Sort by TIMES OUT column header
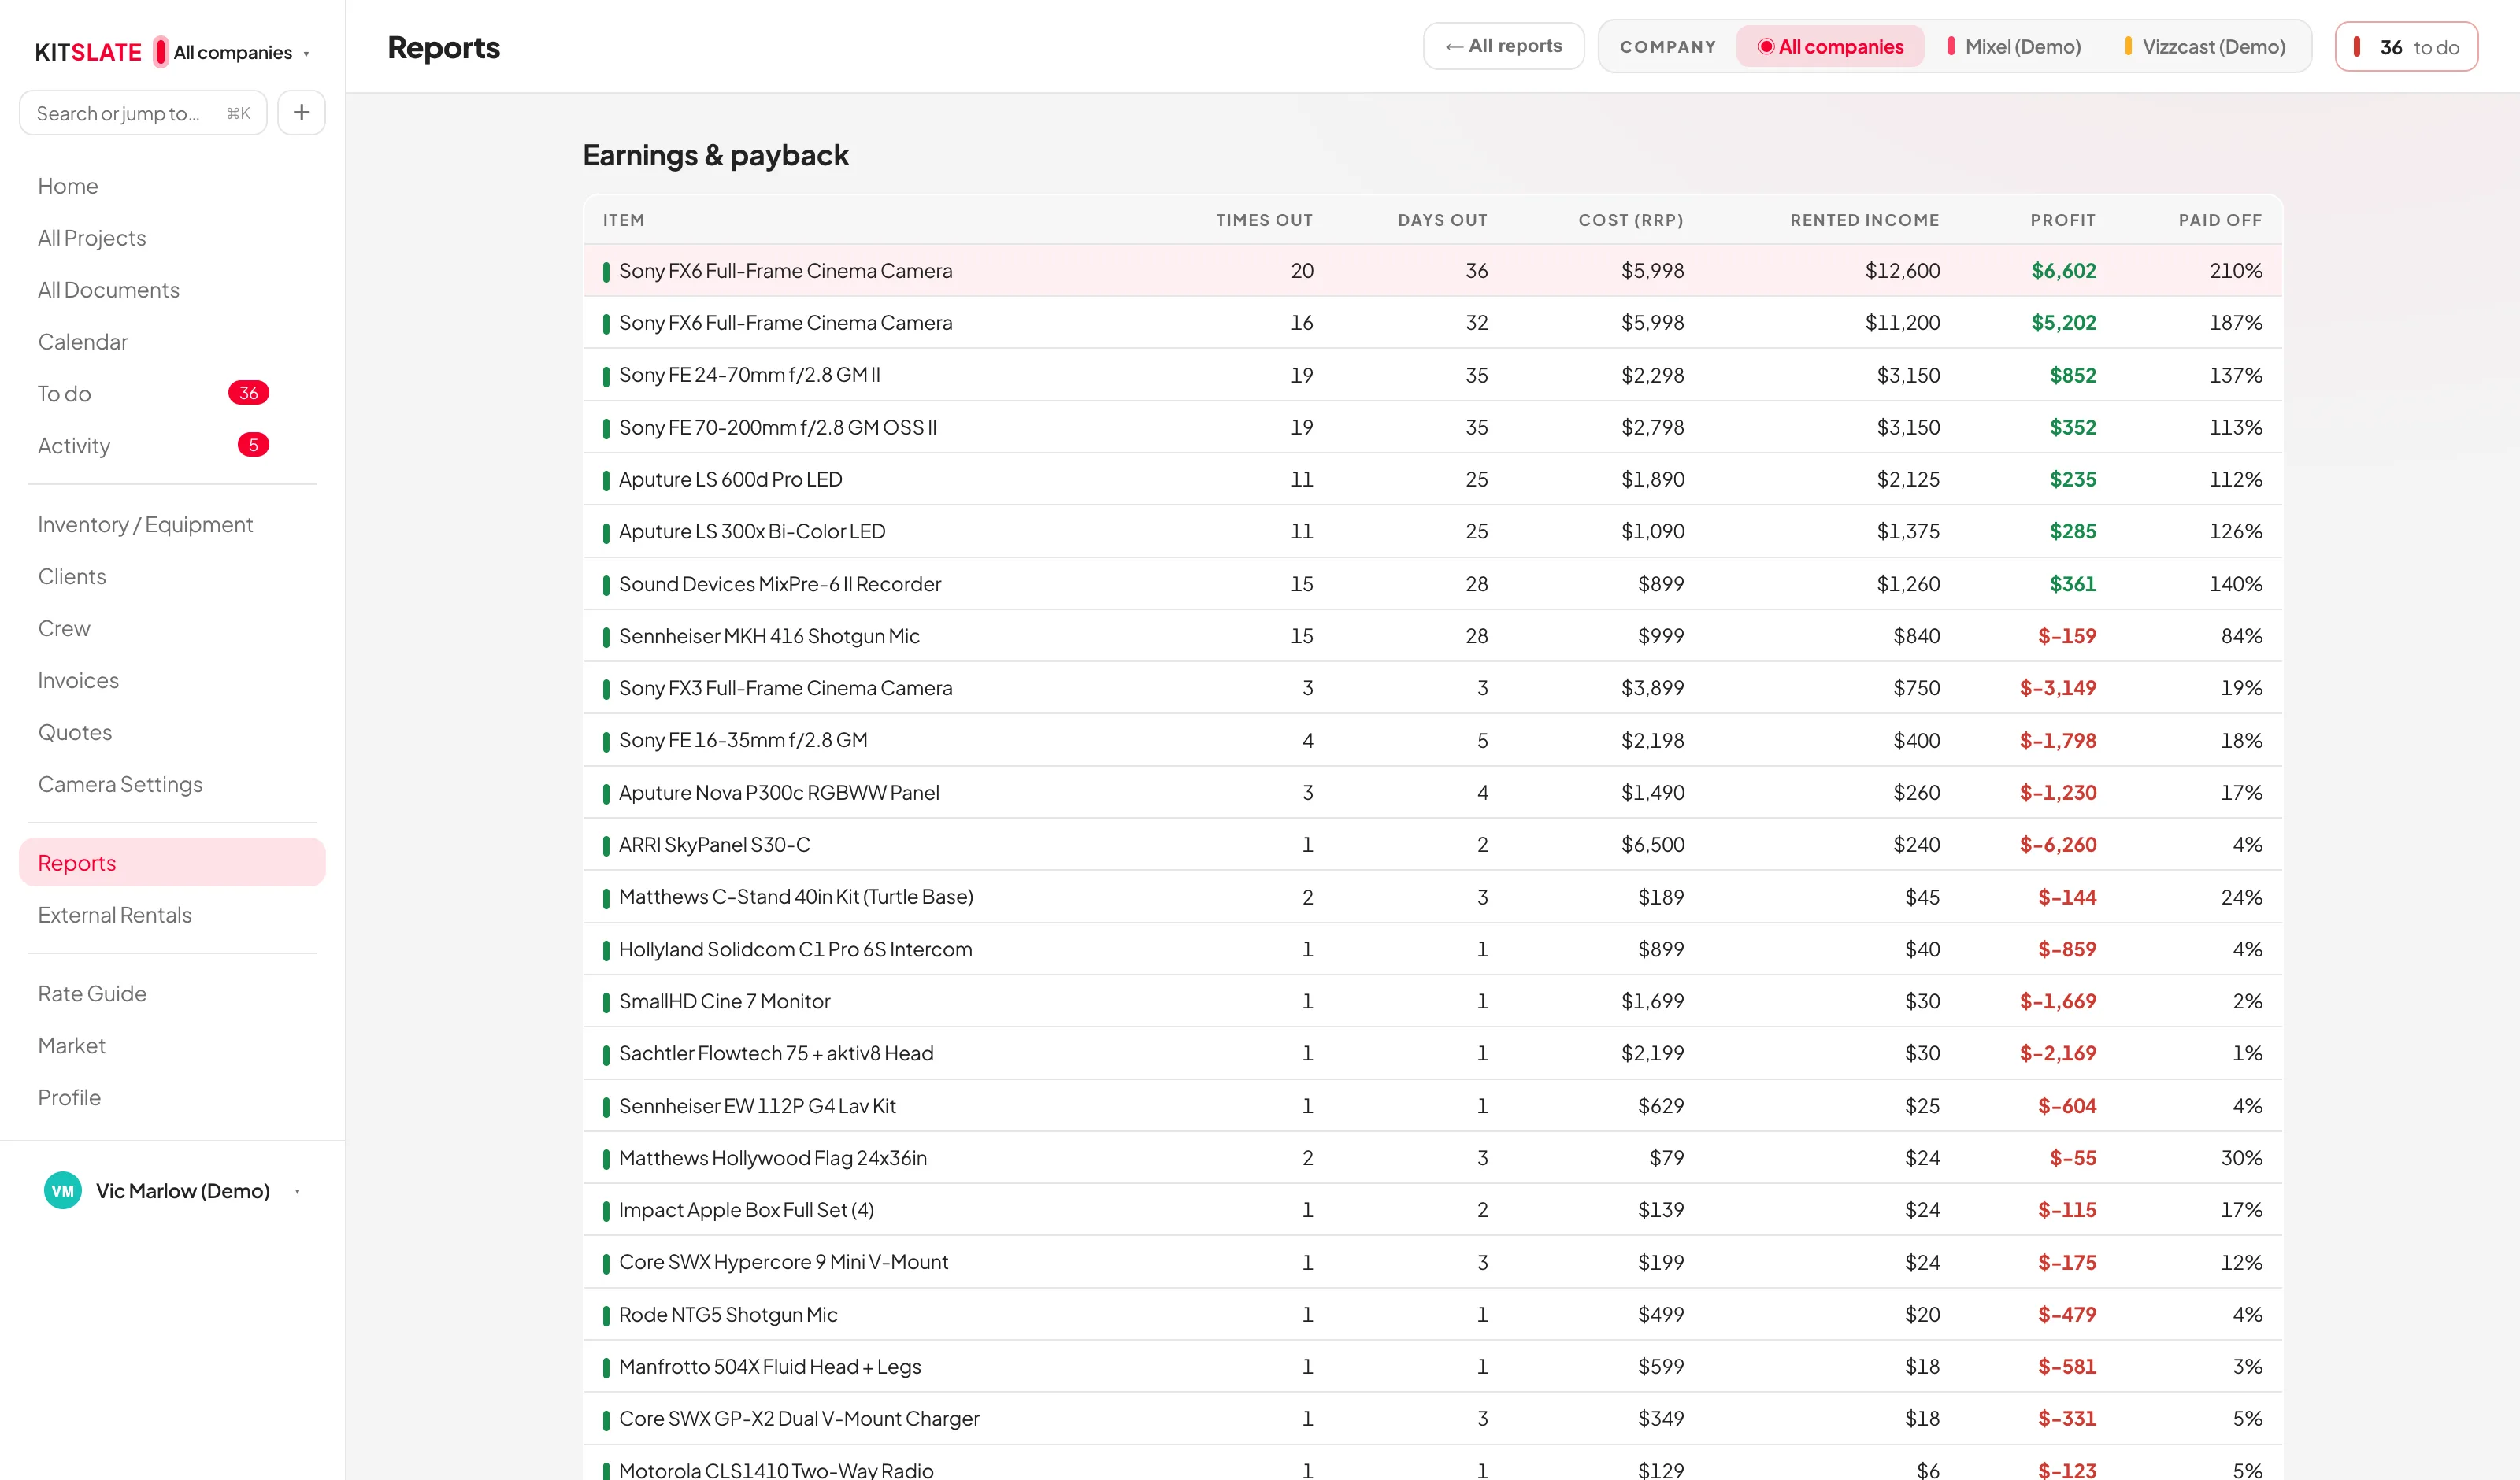2520x1480 pixels. click(x=1265, y=220)
